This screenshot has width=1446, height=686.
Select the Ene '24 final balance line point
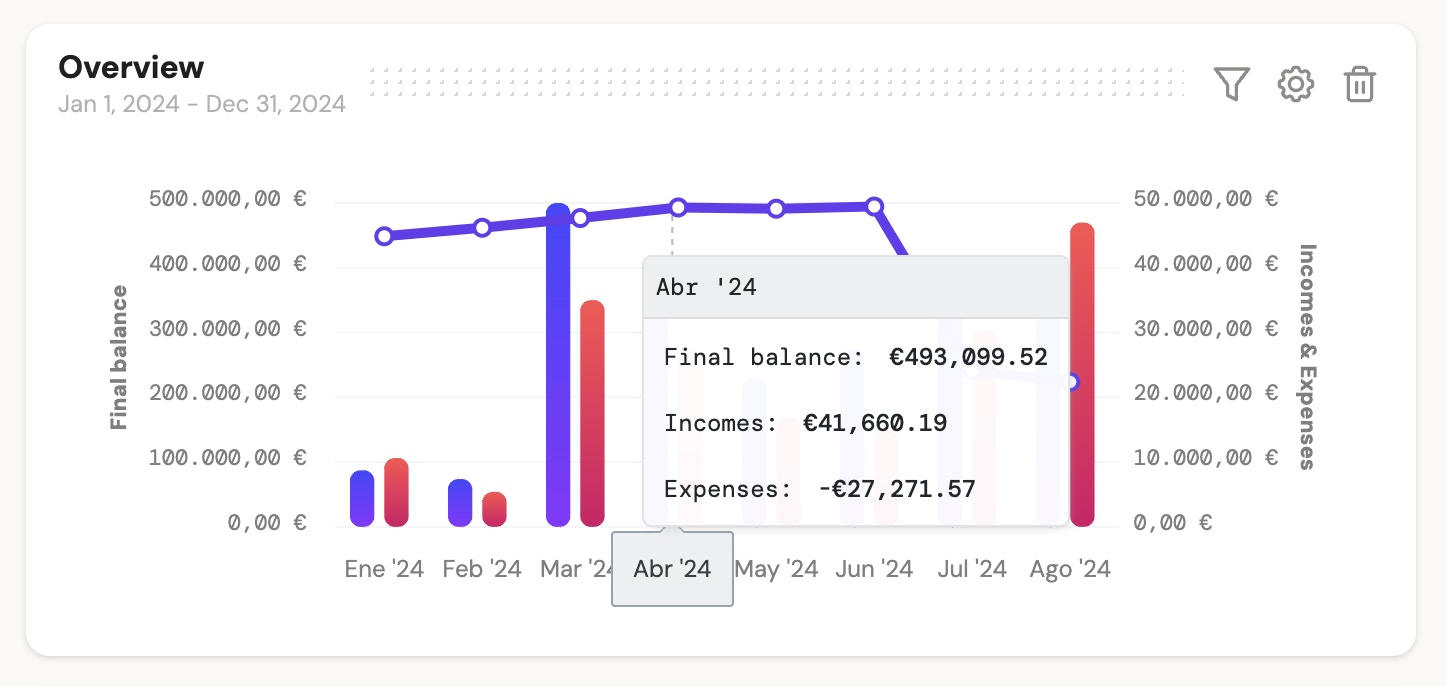(x=384, y=236)
